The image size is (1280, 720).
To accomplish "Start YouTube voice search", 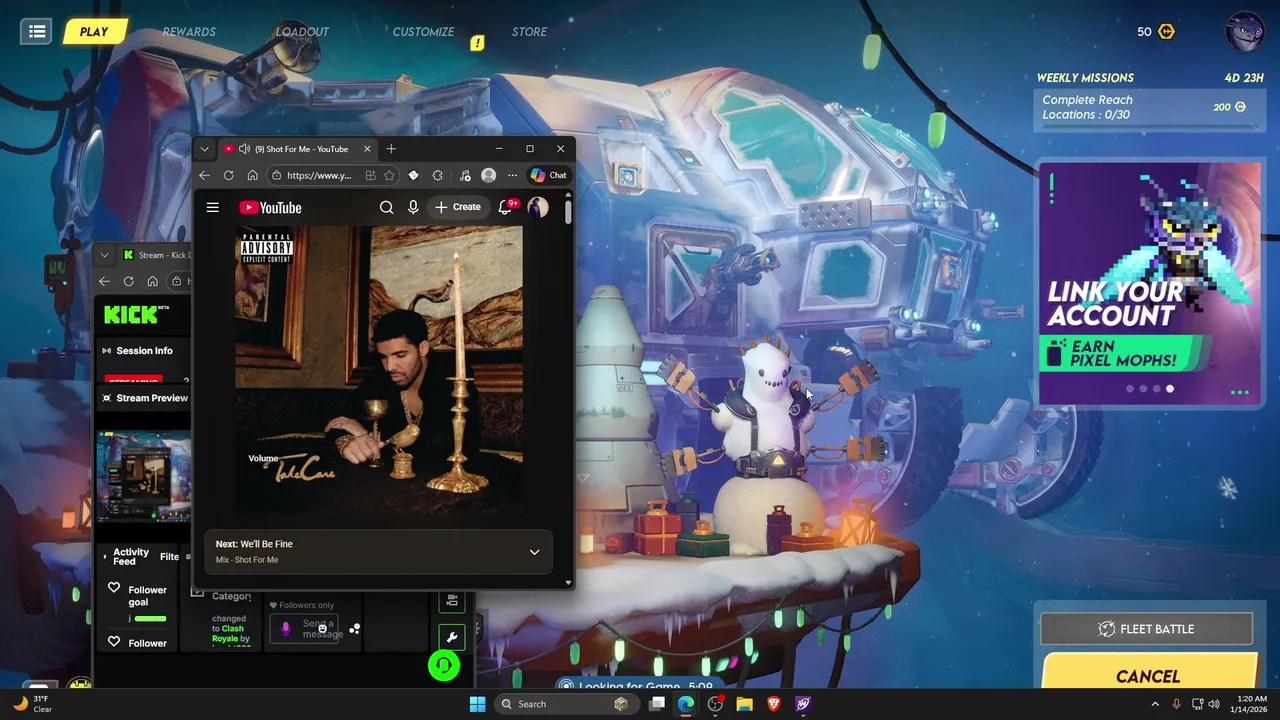I will 413,207.
